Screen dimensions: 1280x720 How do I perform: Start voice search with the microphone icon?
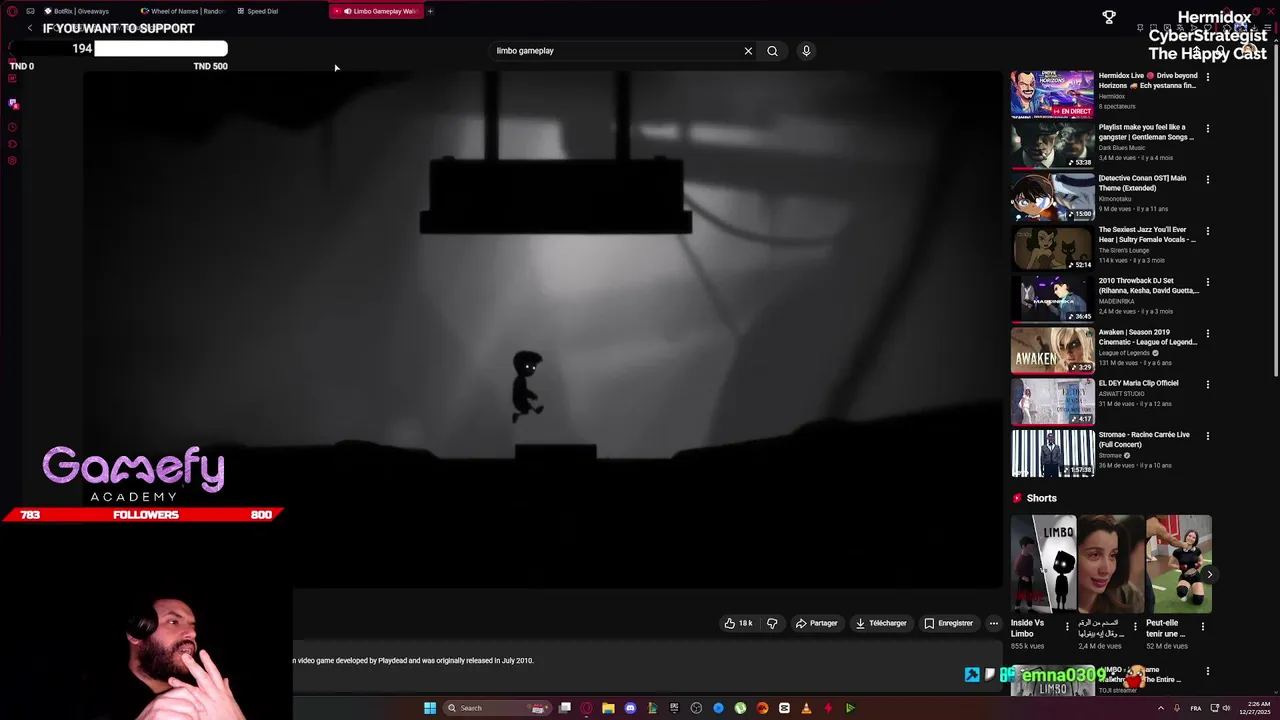pos(806,51)
